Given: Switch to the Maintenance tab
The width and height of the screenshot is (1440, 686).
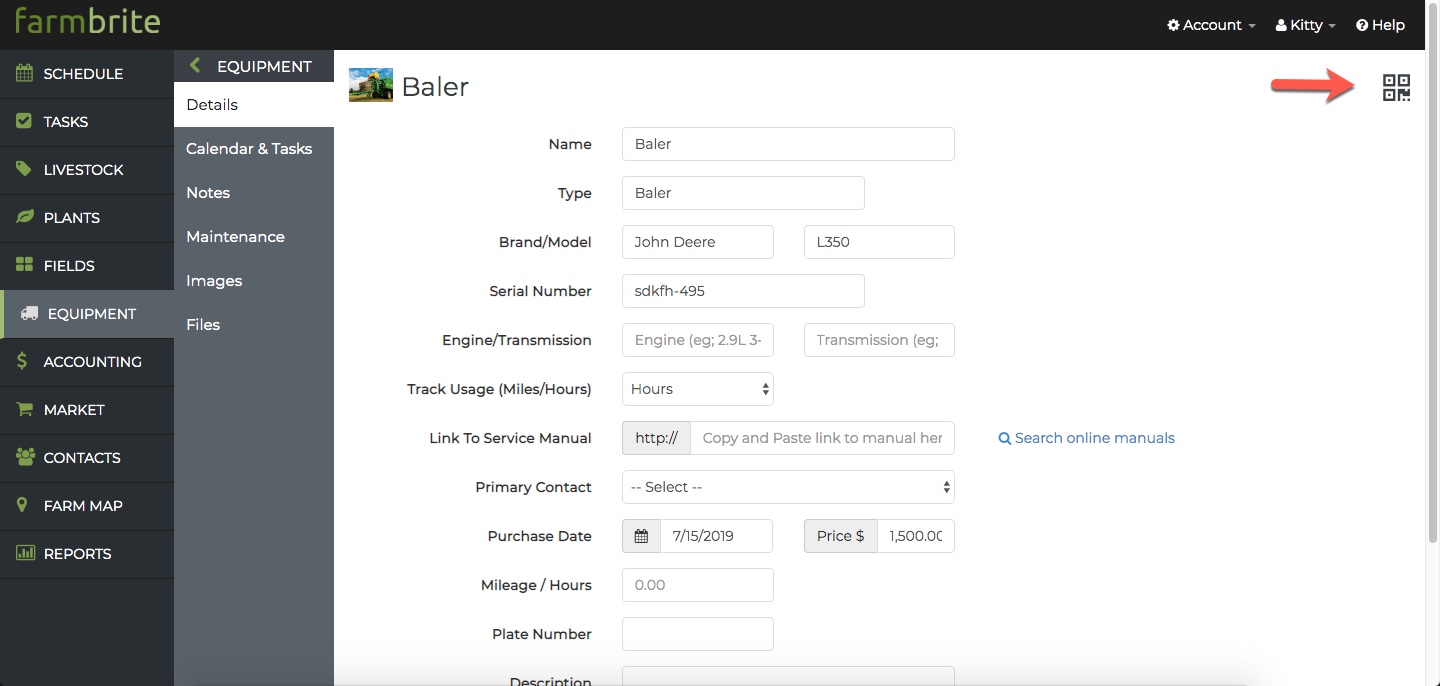Looking at the screenshot, I should point(235,237).
